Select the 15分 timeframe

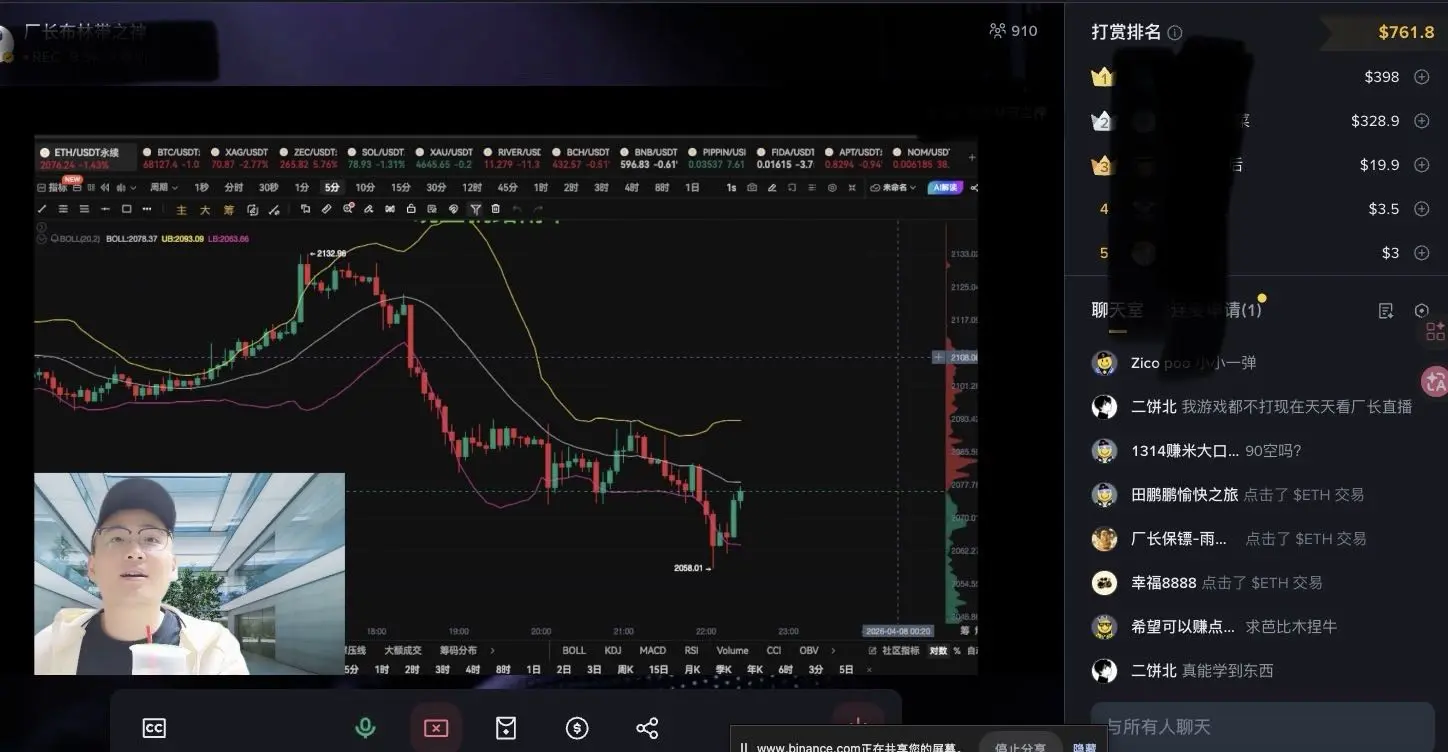[x=400, y=187]
